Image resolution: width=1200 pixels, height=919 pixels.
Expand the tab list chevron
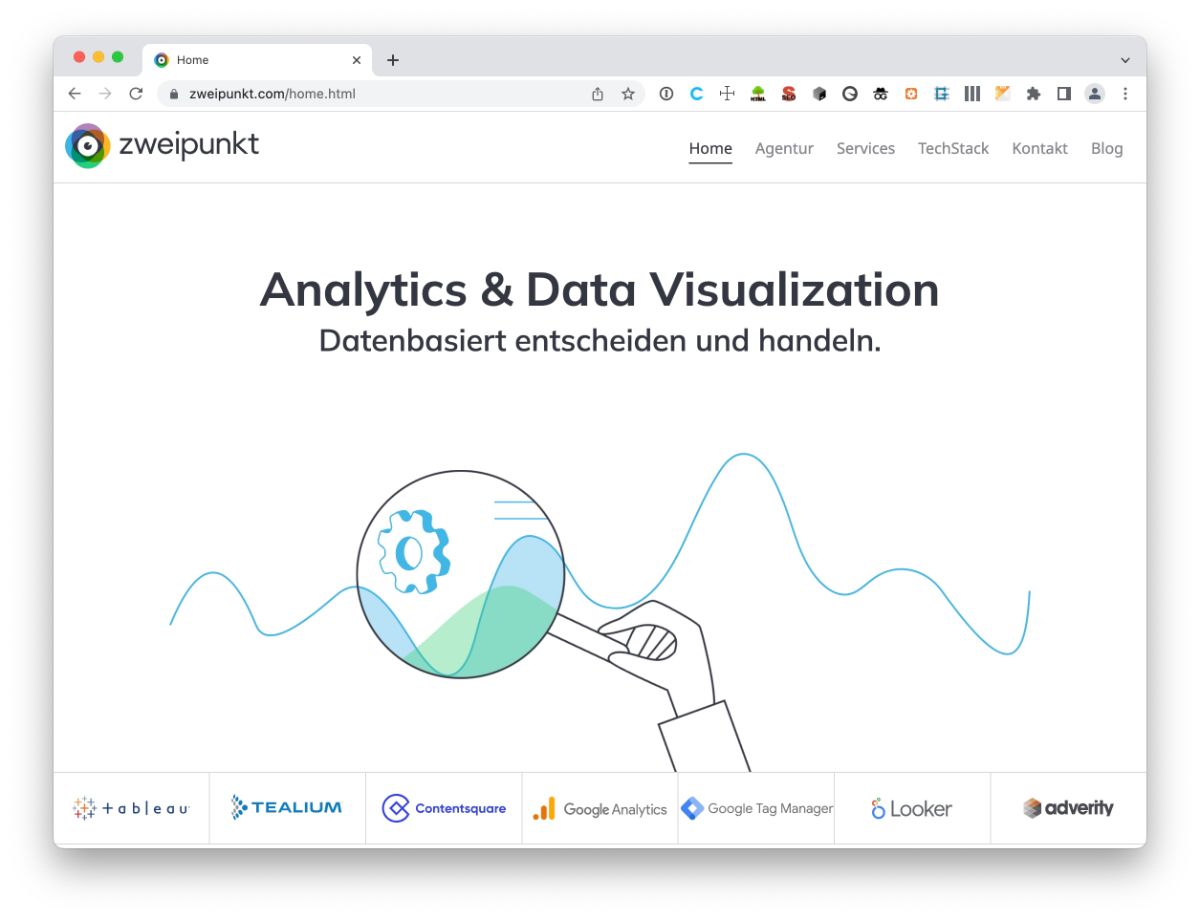tap(1126, 60)
